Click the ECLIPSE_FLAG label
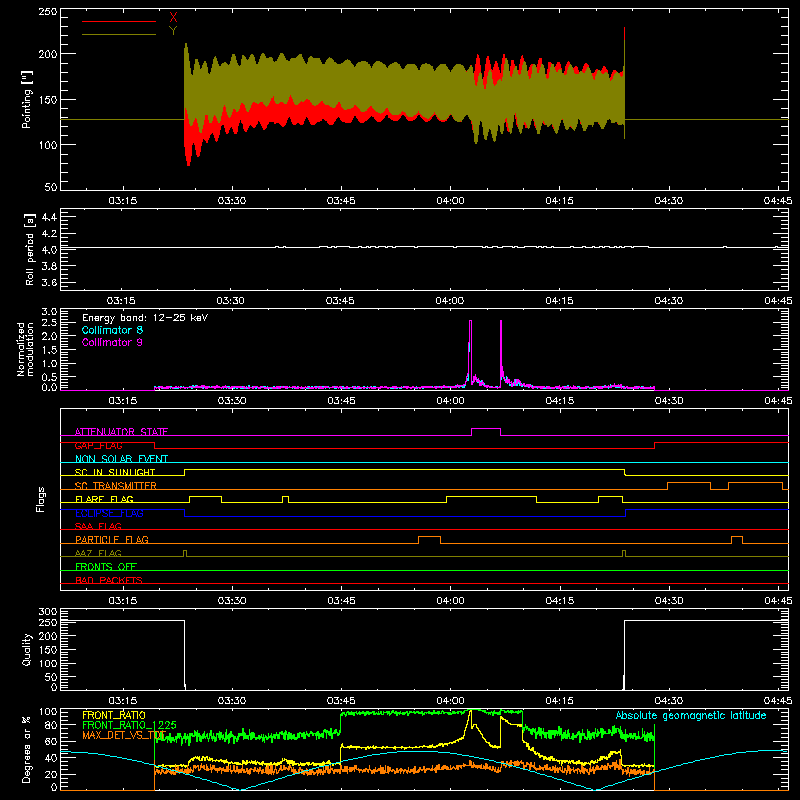The height and width of the screenshot is (800, 800). [109, 513]
